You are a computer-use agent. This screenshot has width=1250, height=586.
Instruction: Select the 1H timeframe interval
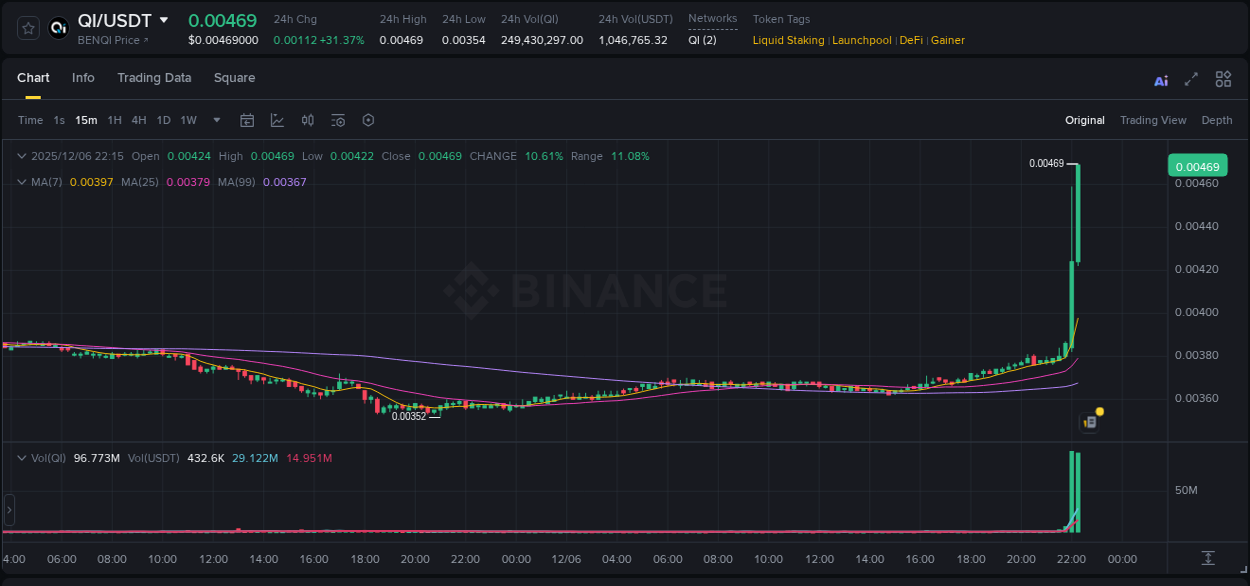(113, 120)
